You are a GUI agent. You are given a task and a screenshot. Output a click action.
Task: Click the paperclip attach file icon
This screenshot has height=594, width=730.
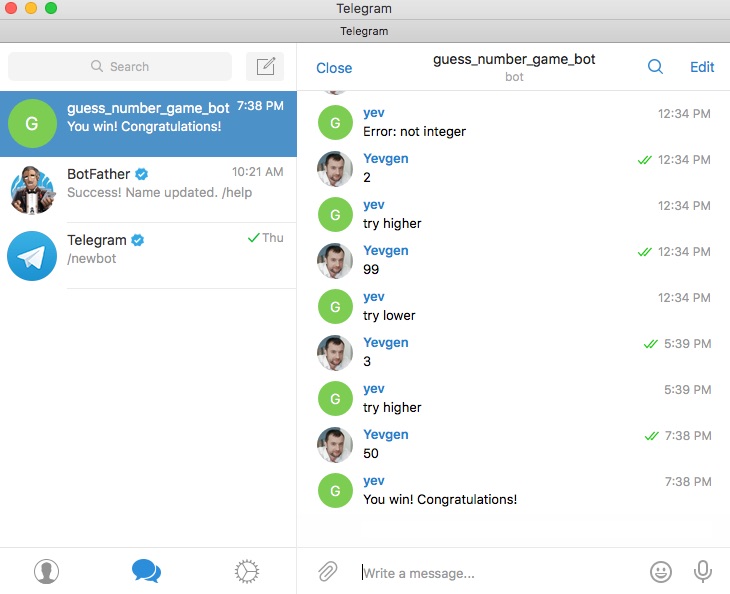pyautogui.click(x=328, y=572)
